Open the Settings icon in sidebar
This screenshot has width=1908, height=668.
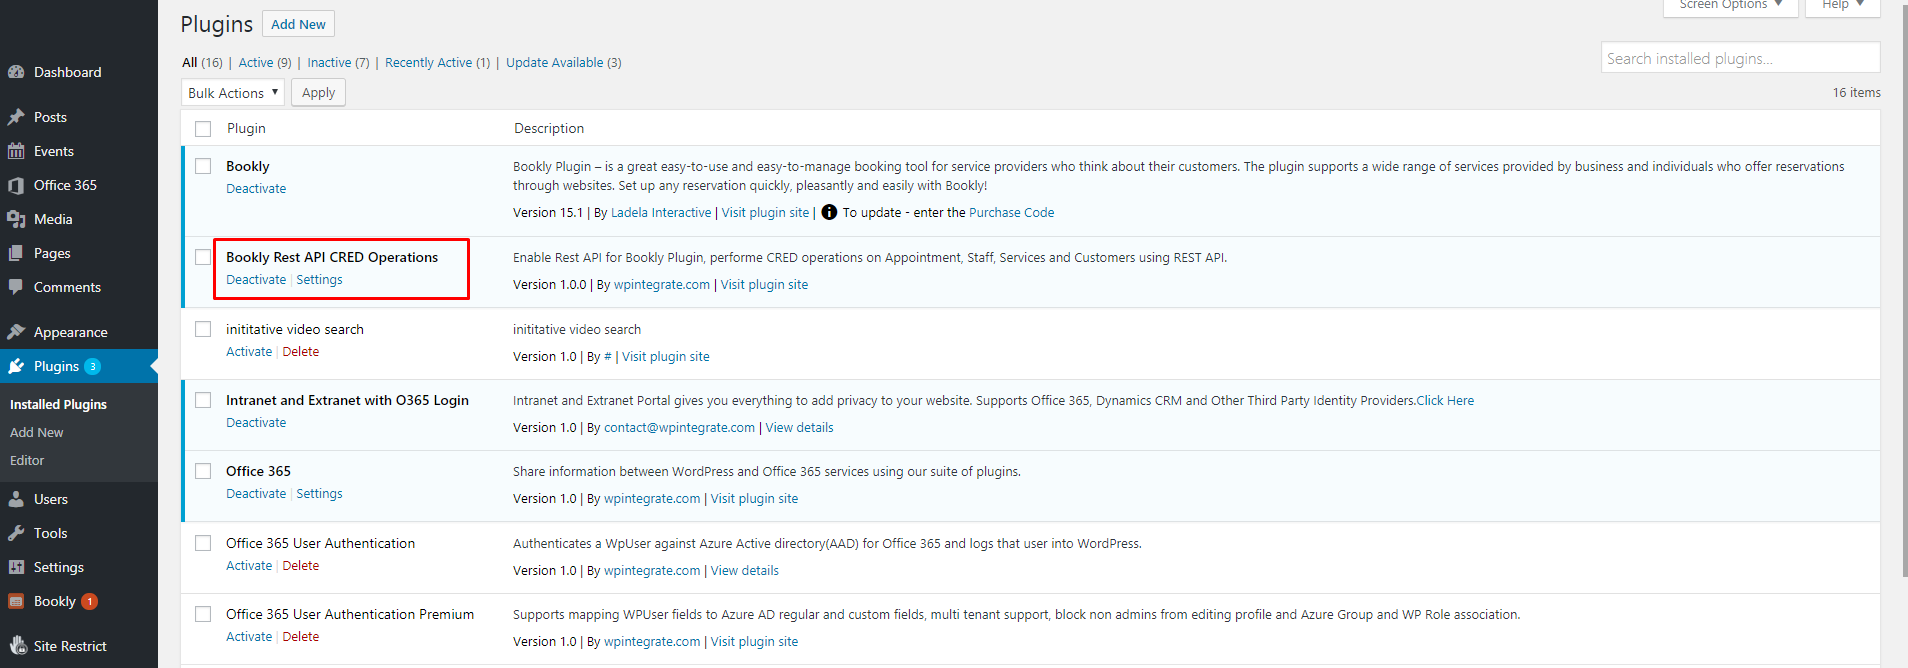tap(16, 567)
